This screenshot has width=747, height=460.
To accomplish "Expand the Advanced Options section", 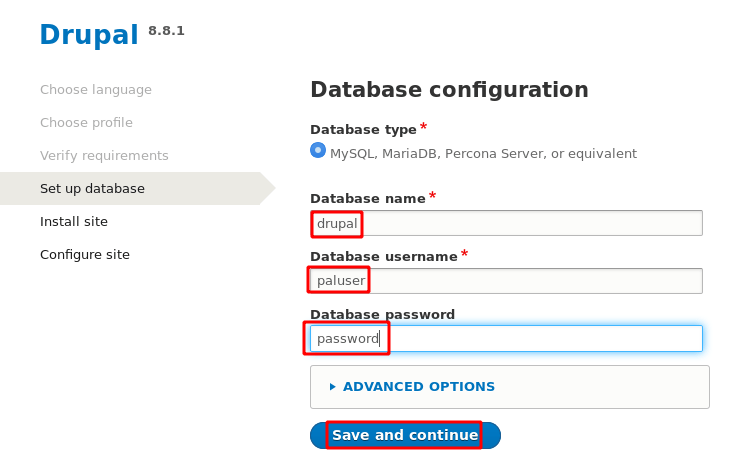I will [412, 387].
